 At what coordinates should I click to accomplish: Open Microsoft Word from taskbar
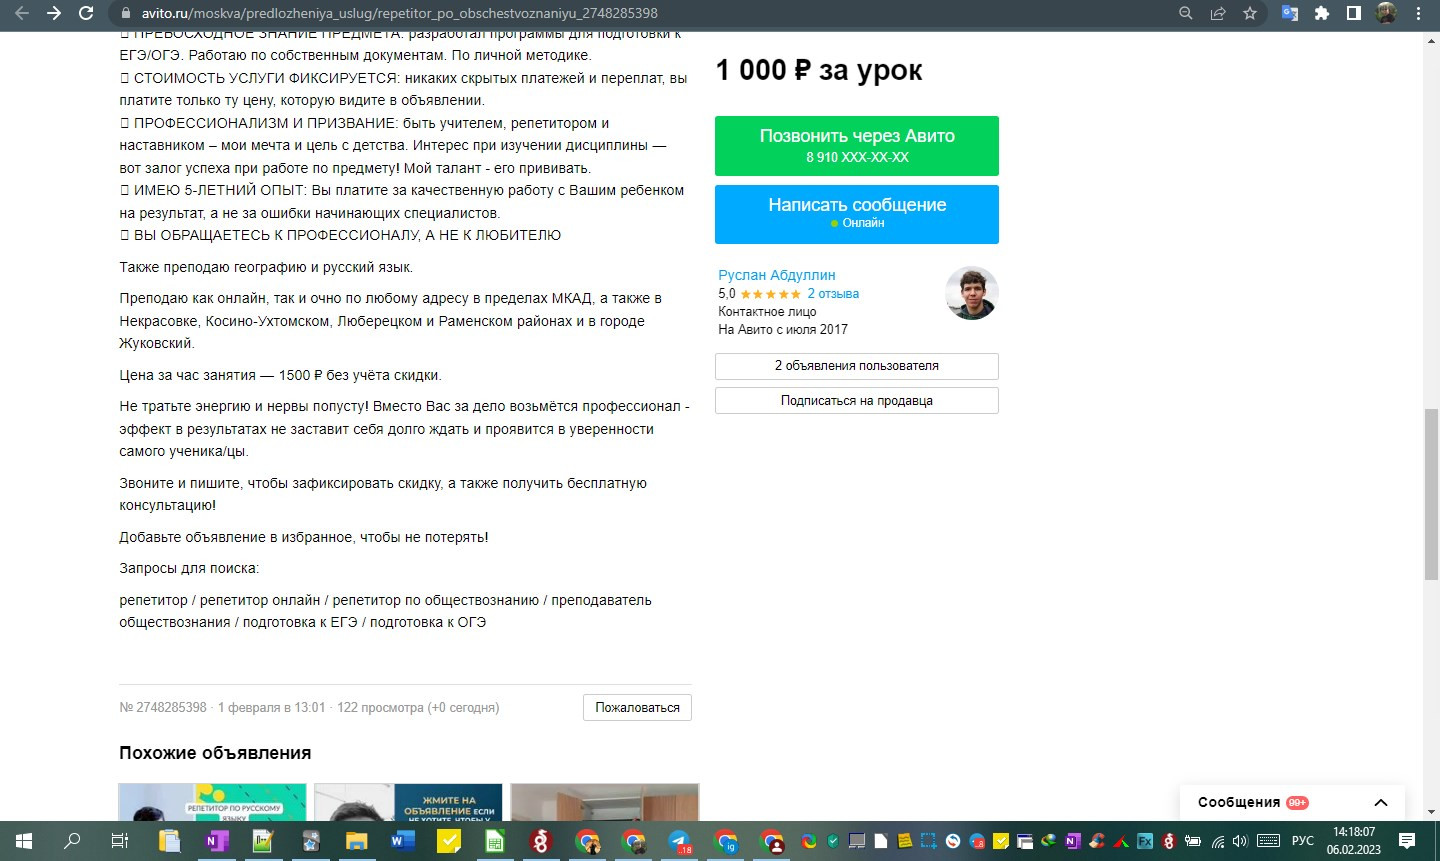(x=403, y=841)
